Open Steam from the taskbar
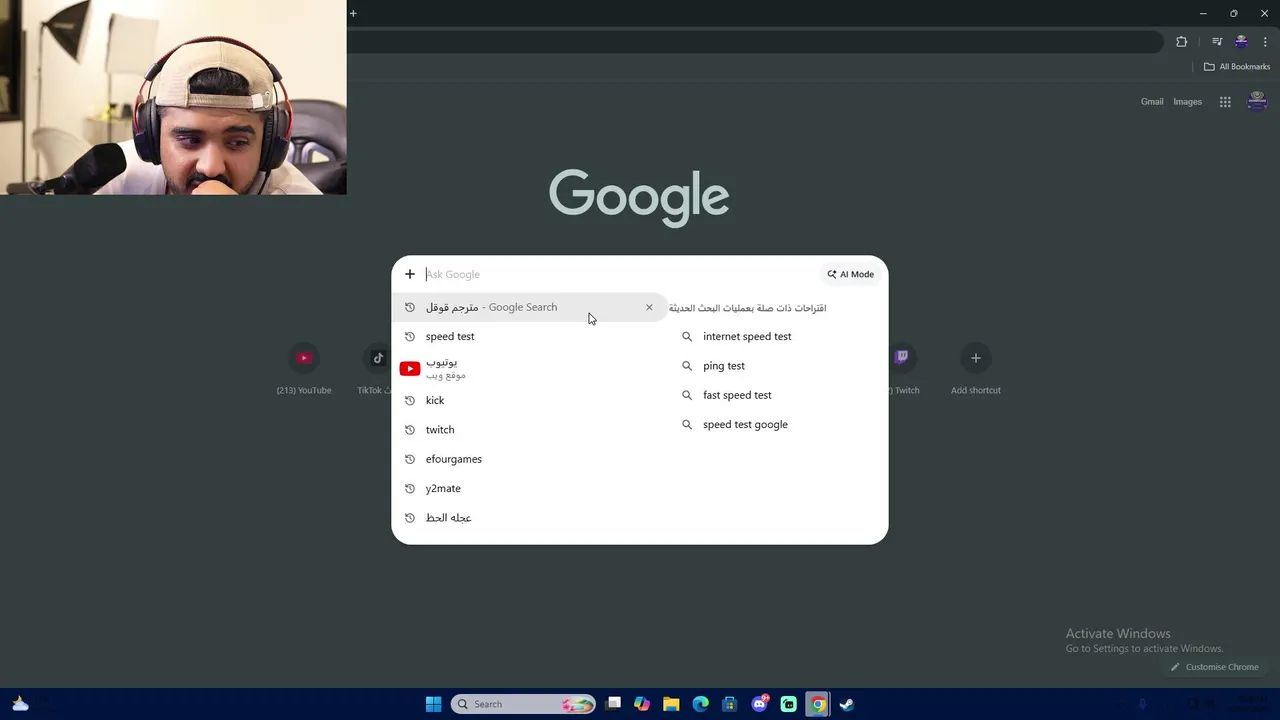1280x720 pixels. (847, 704)
